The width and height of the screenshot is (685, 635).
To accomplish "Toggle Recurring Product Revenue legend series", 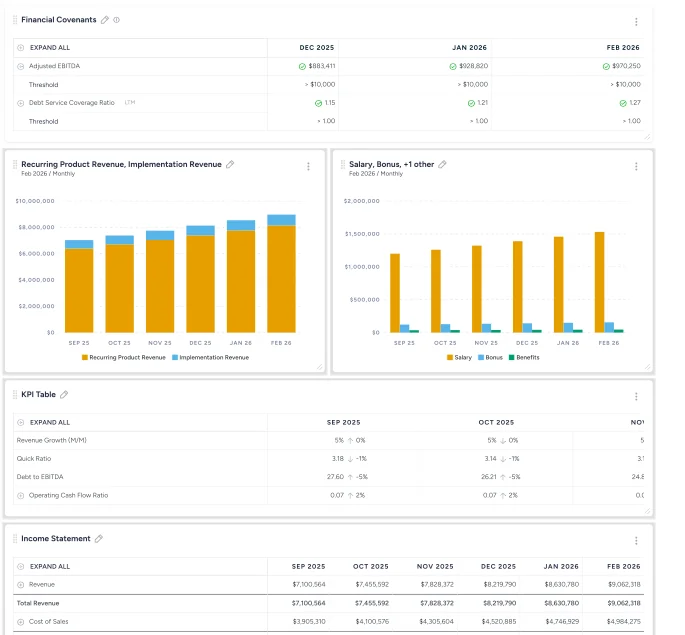I will (x=124, y=358).
